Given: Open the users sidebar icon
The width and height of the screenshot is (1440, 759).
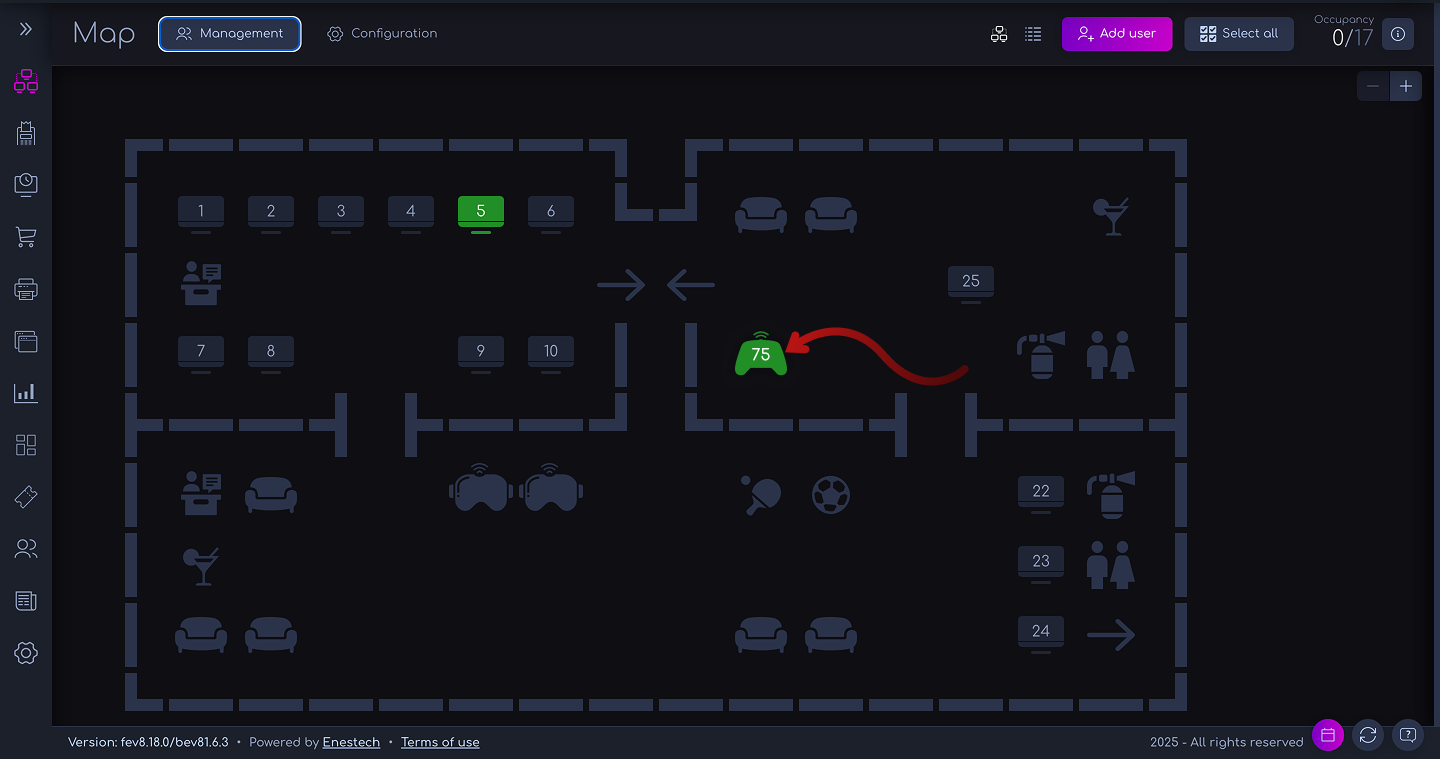Looking at the screenshot, I should point(26,548).
